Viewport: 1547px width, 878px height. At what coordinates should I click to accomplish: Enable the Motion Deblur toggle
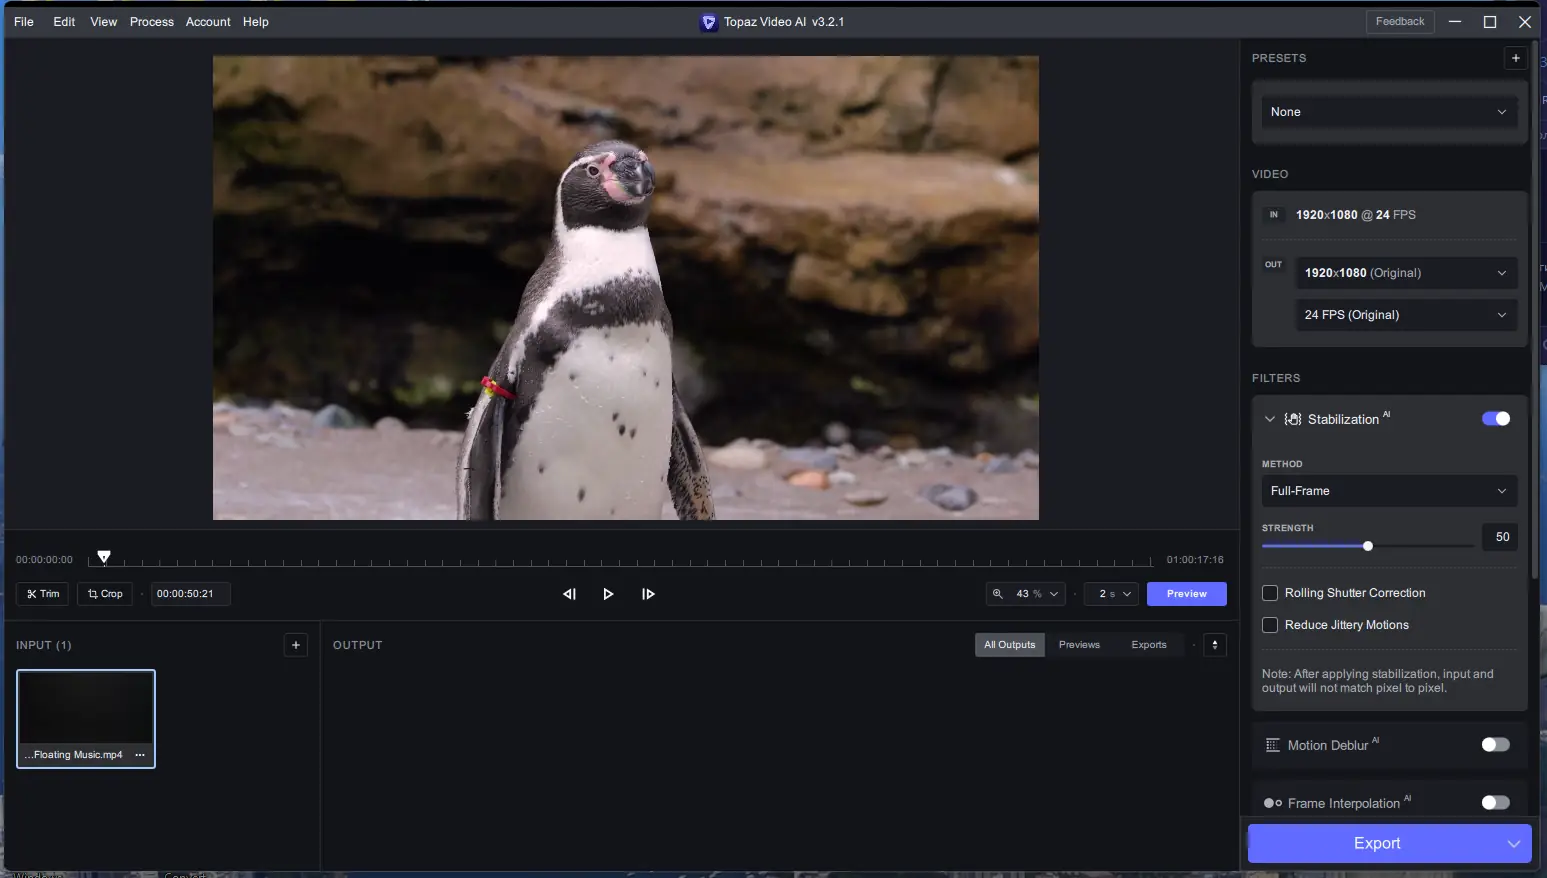1495,745
